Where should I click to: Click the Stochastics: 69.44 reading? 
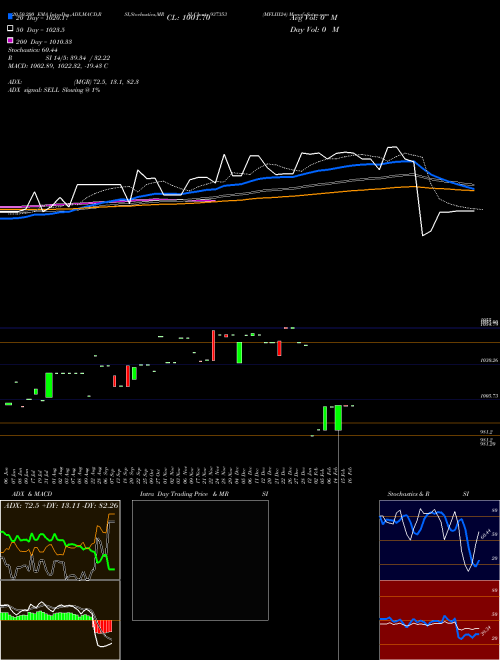click(x=32, y=50)
